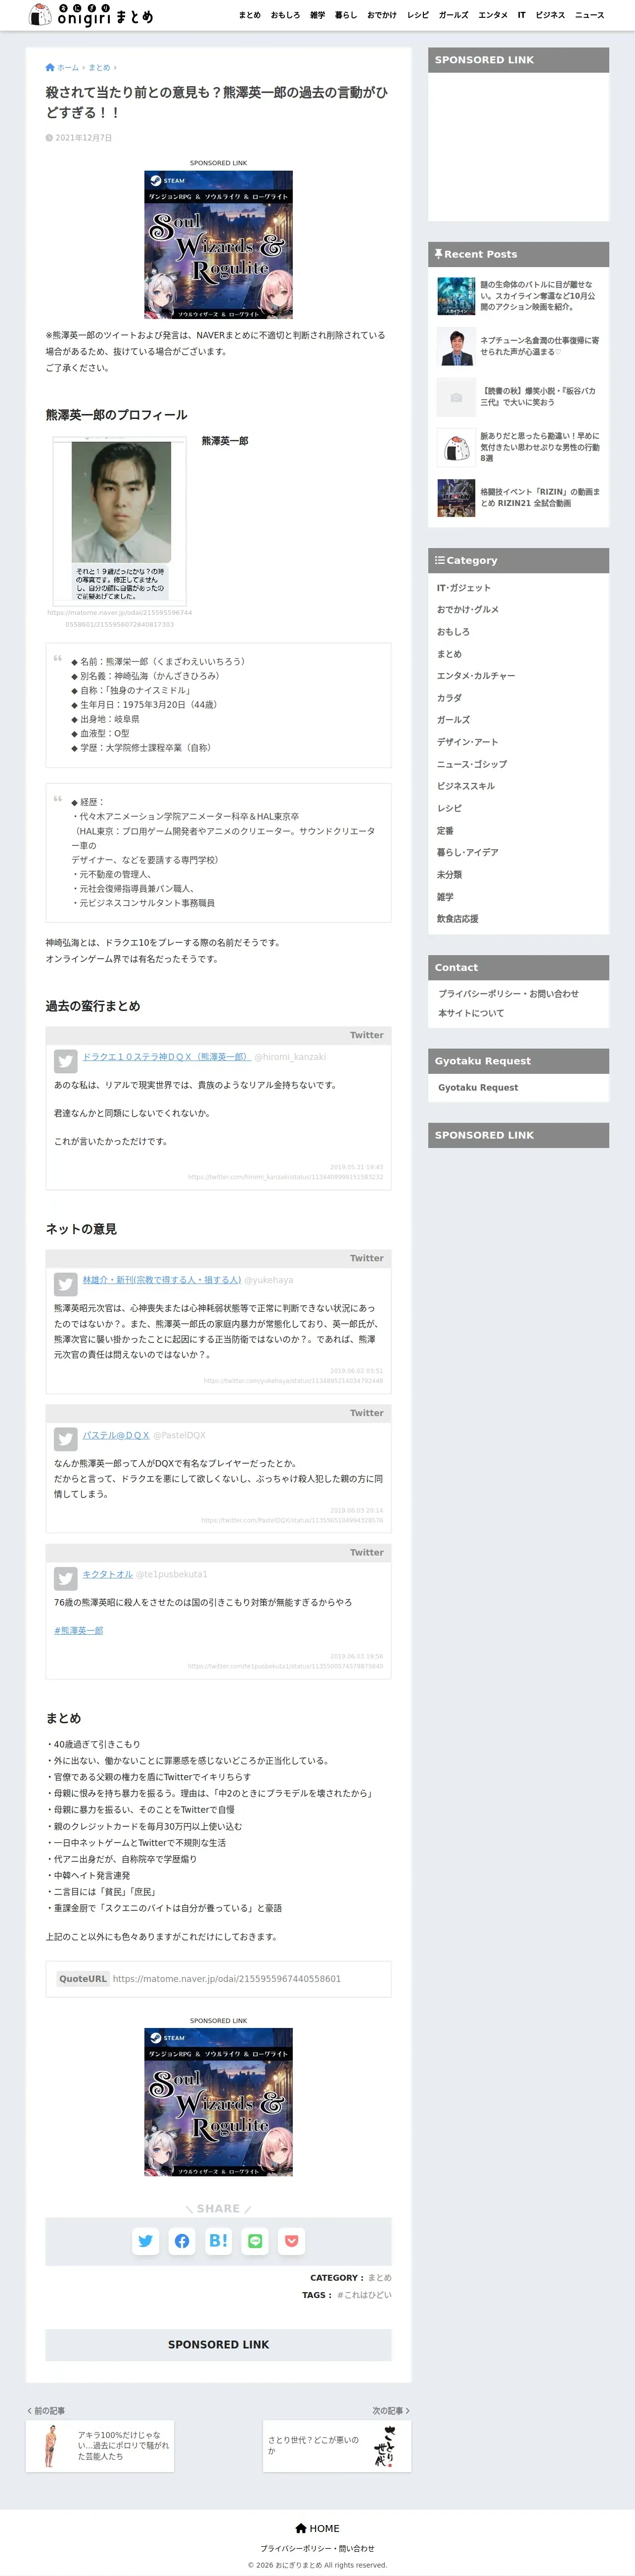Open 本サイトについて in Contact sidebar

click(471, 1013)
